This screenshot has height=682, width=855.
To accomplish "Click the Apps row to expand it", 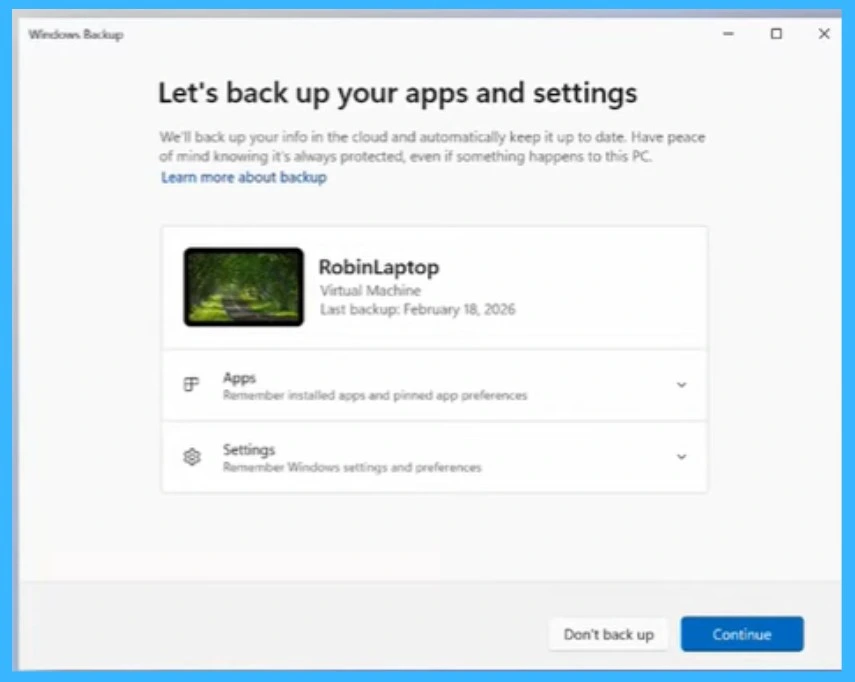I will click(x=430, y=384).
